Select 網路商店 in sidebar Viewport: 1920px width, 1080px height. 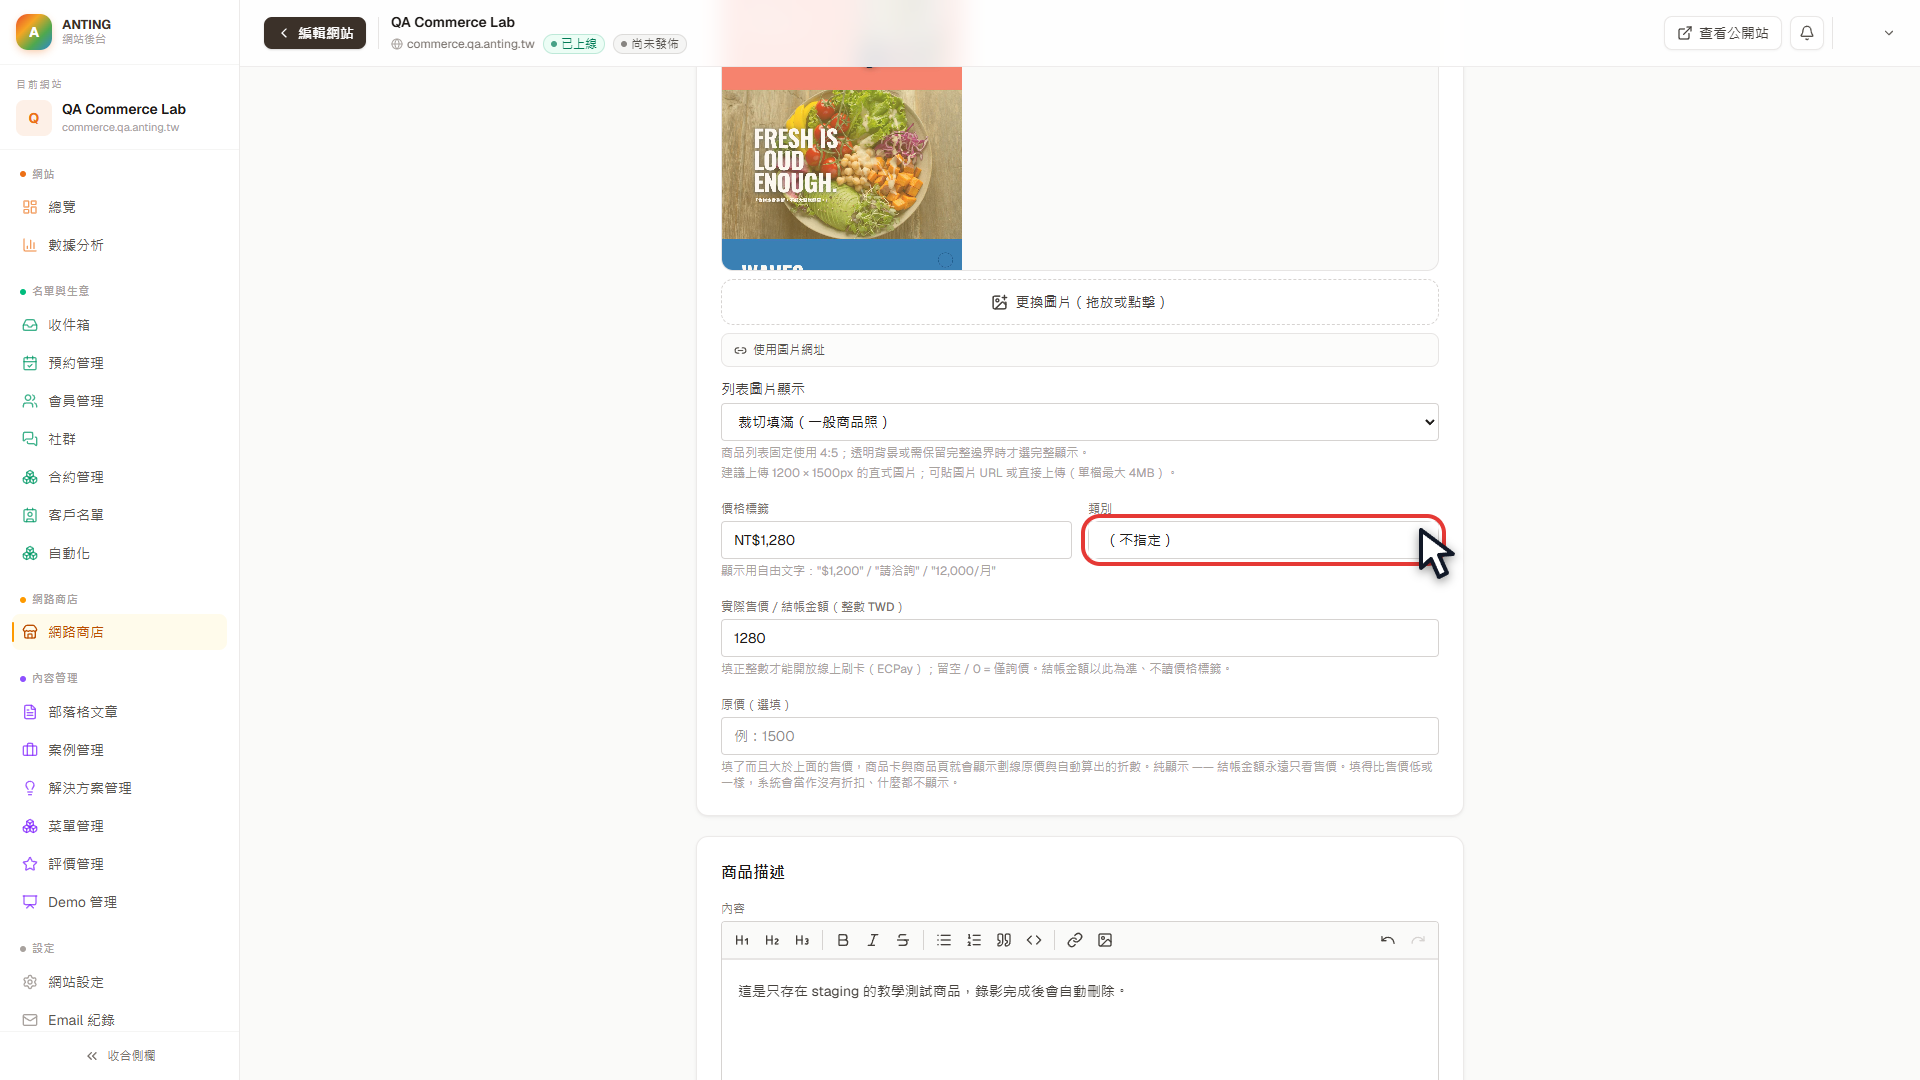119,632
